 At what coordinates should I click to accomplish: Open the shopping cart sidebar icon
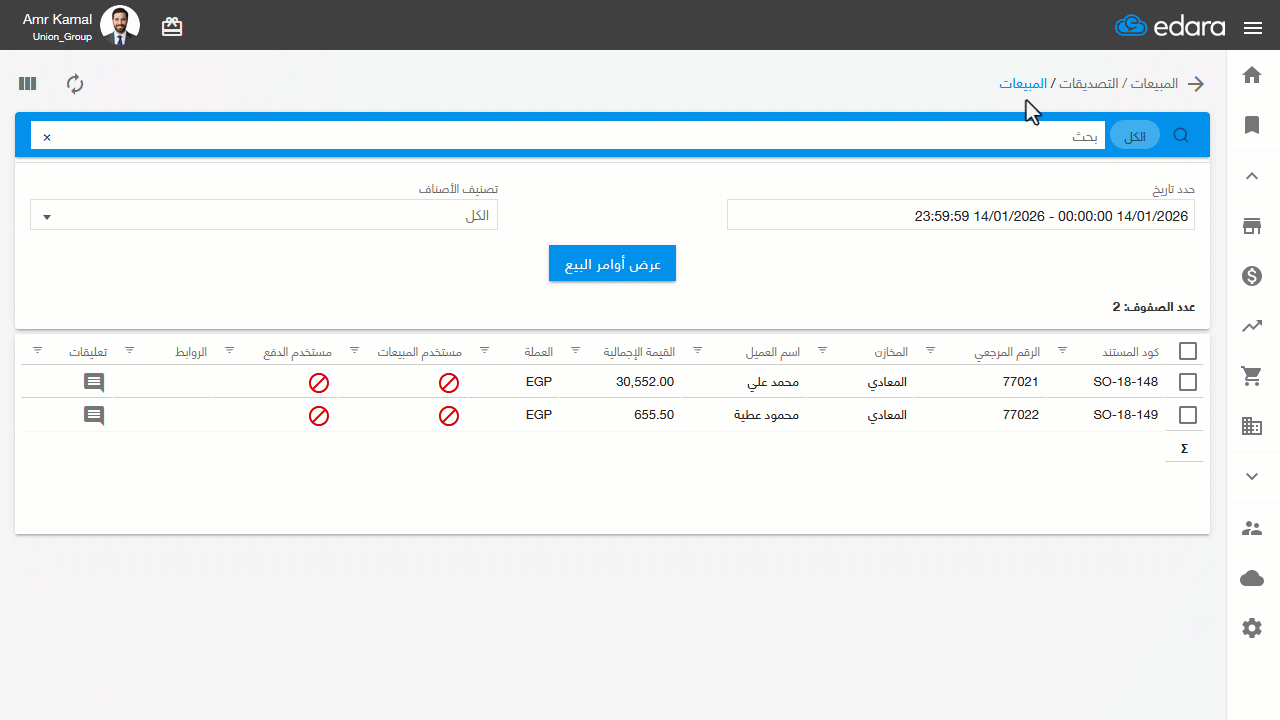tap(1252, 376)
